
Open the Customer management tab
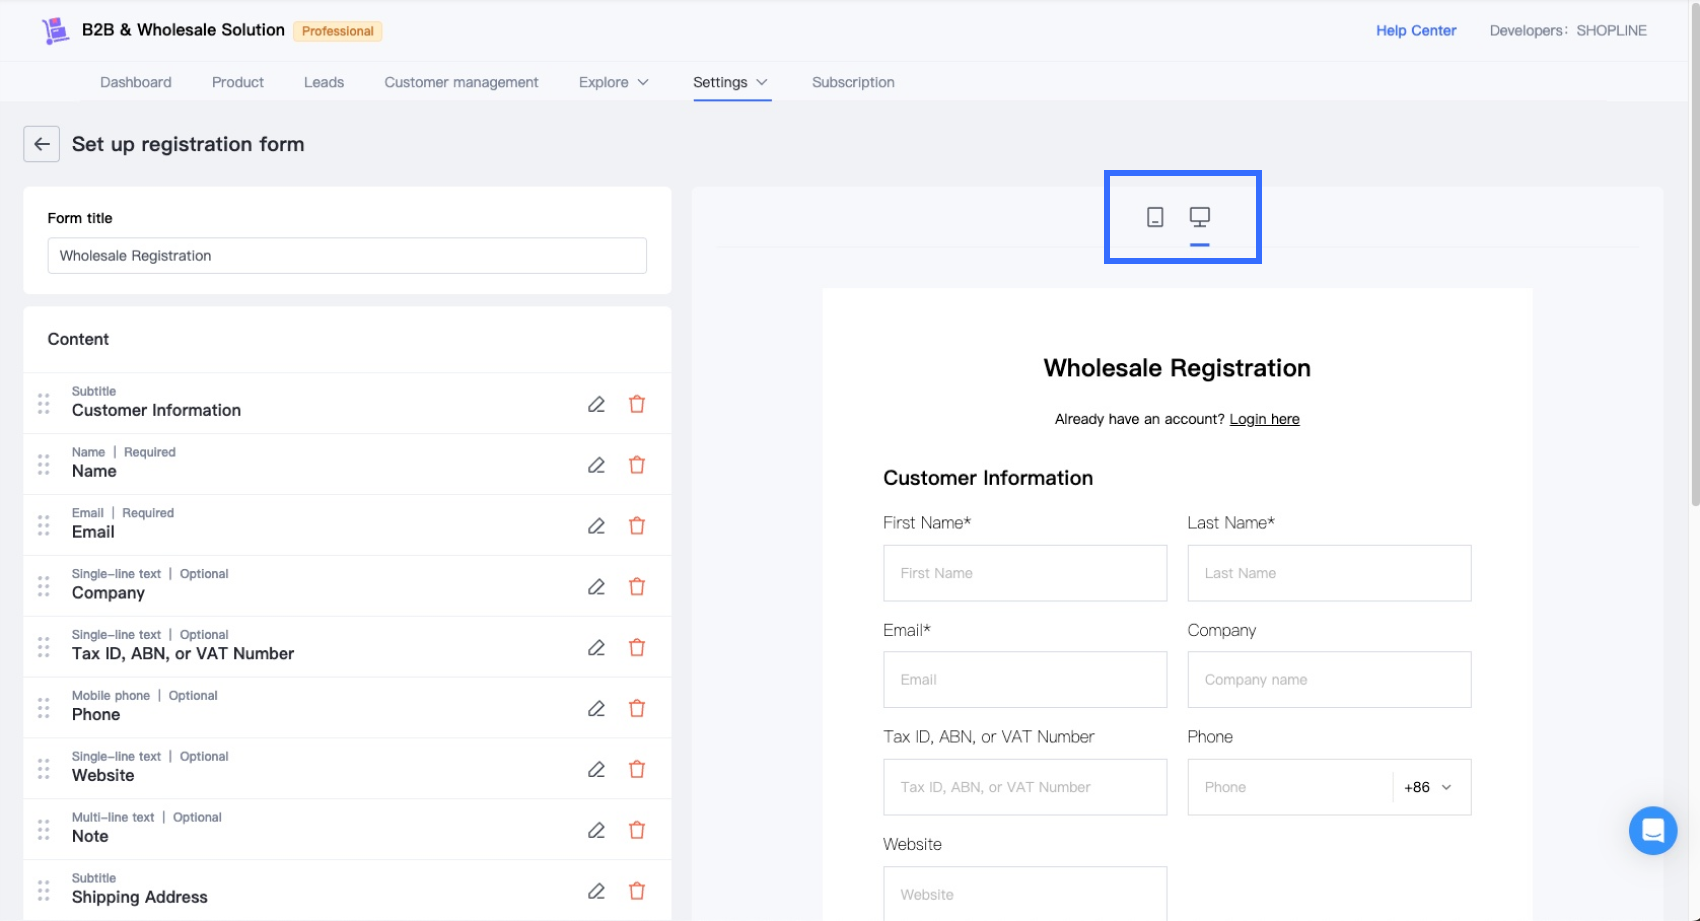461,82
